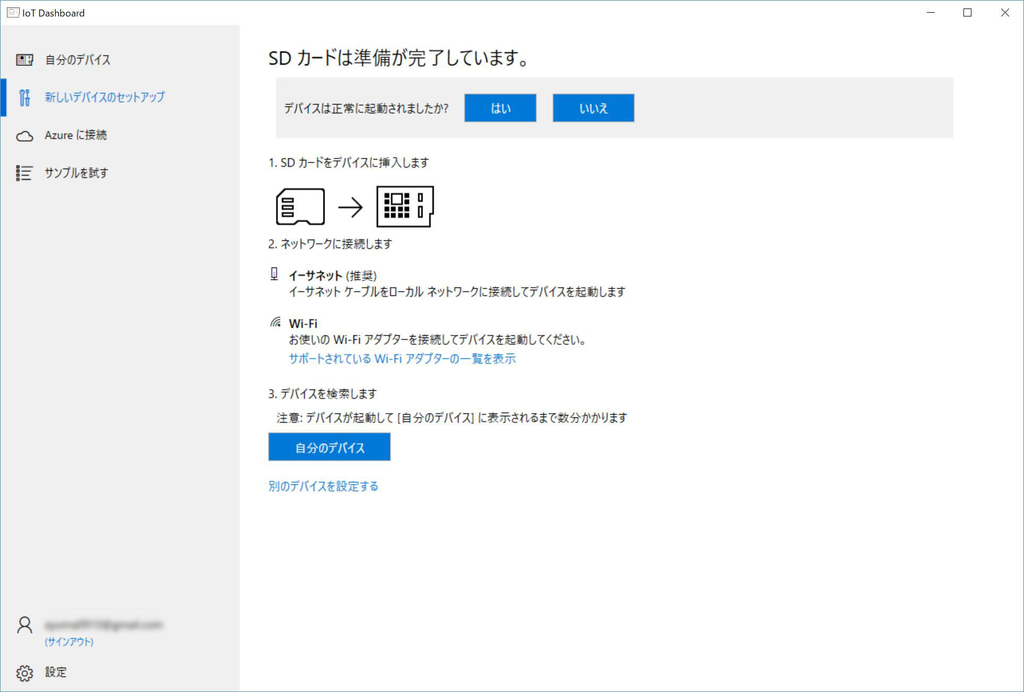1024x692 pixels.
Task: Click the user account avatar icon
Action: (25, 625)
